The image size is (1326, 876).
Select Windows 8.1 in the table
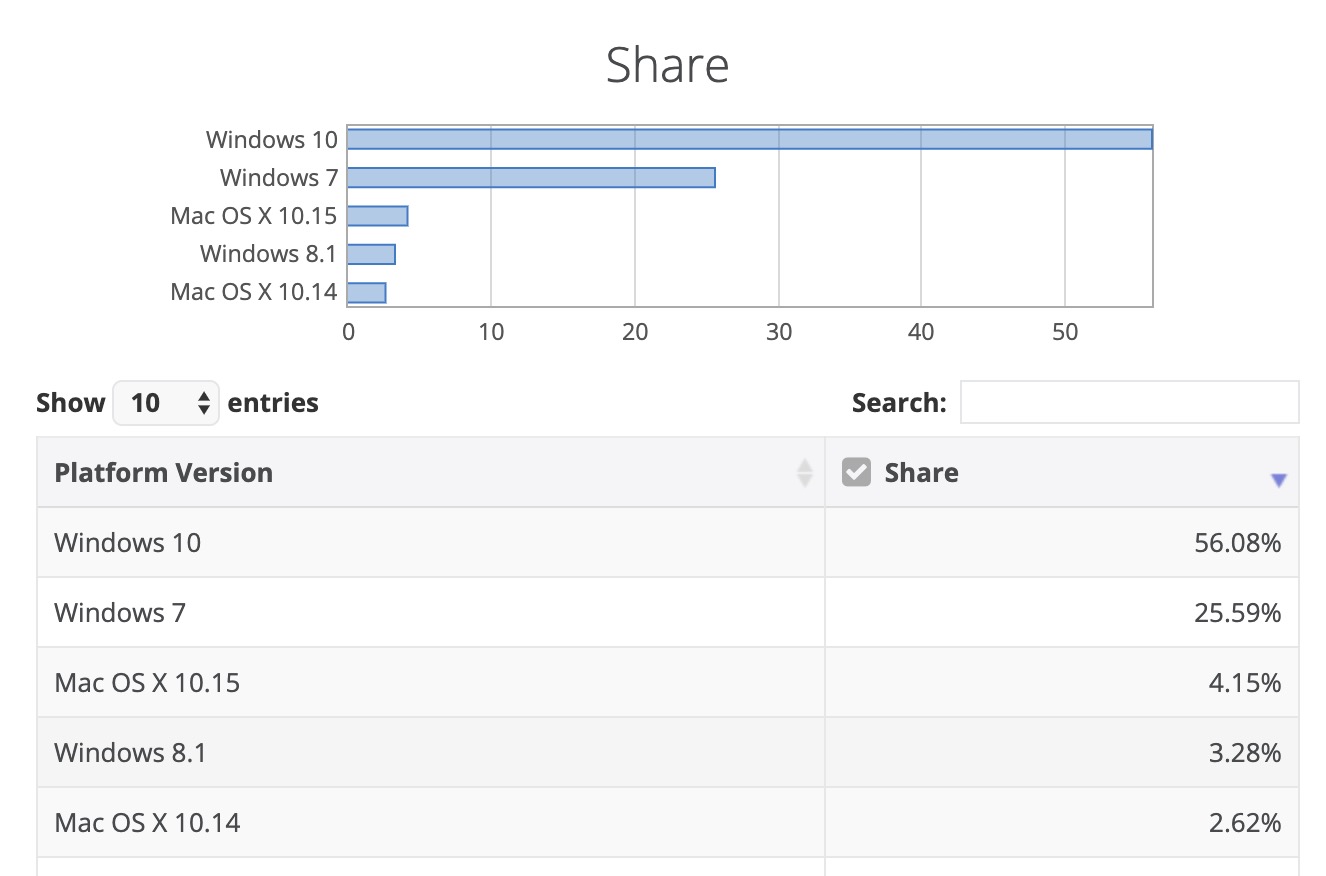coord(130,753)
